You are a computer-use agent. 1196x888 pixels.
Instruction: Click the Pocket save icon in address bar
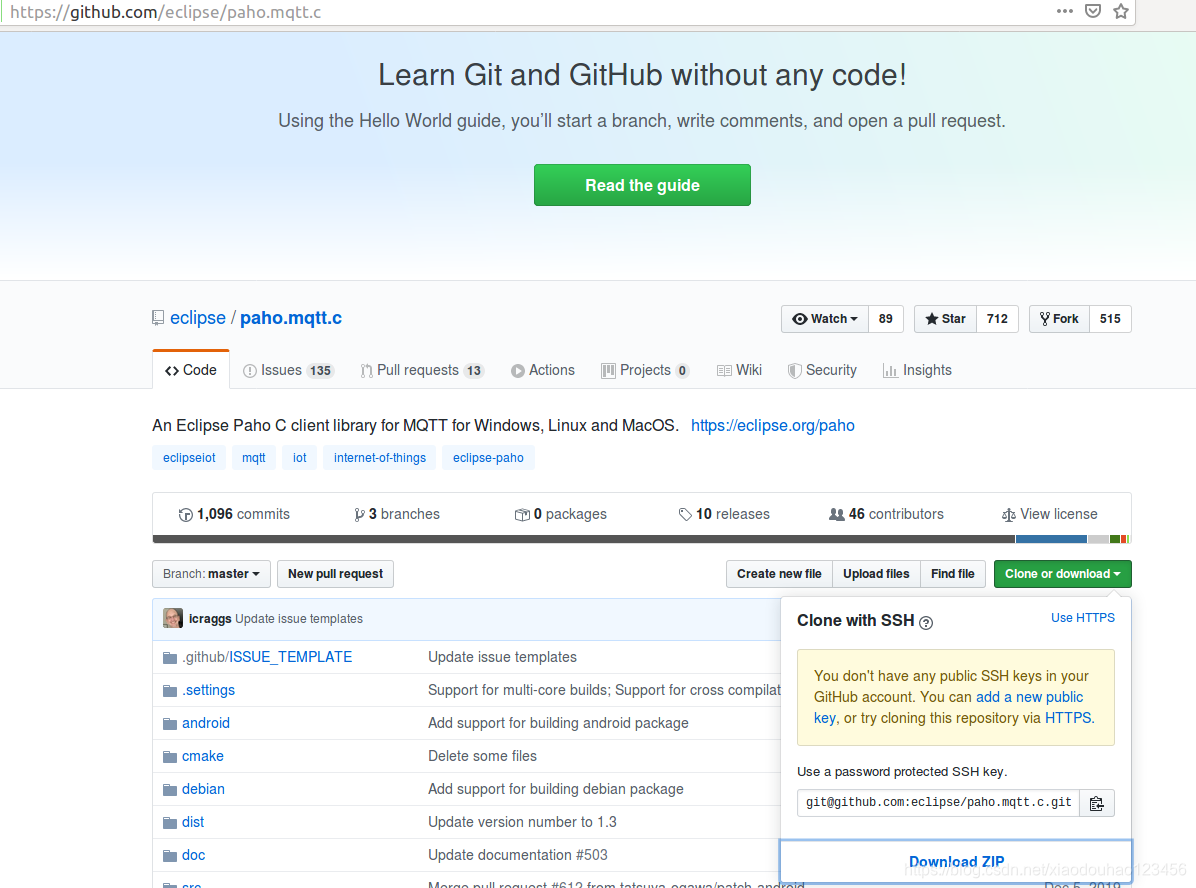(1093, 11)
